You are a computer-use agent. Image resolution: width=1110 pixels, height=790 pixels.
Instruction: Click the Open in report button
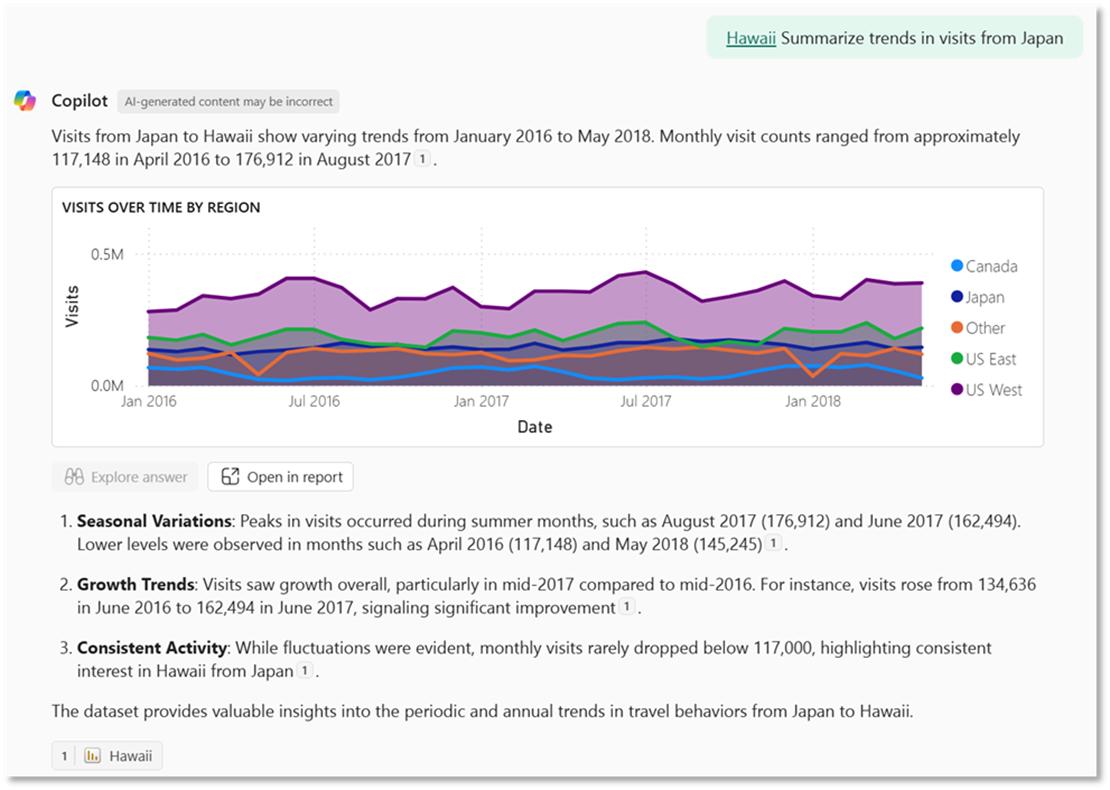[x=280, y=477]
